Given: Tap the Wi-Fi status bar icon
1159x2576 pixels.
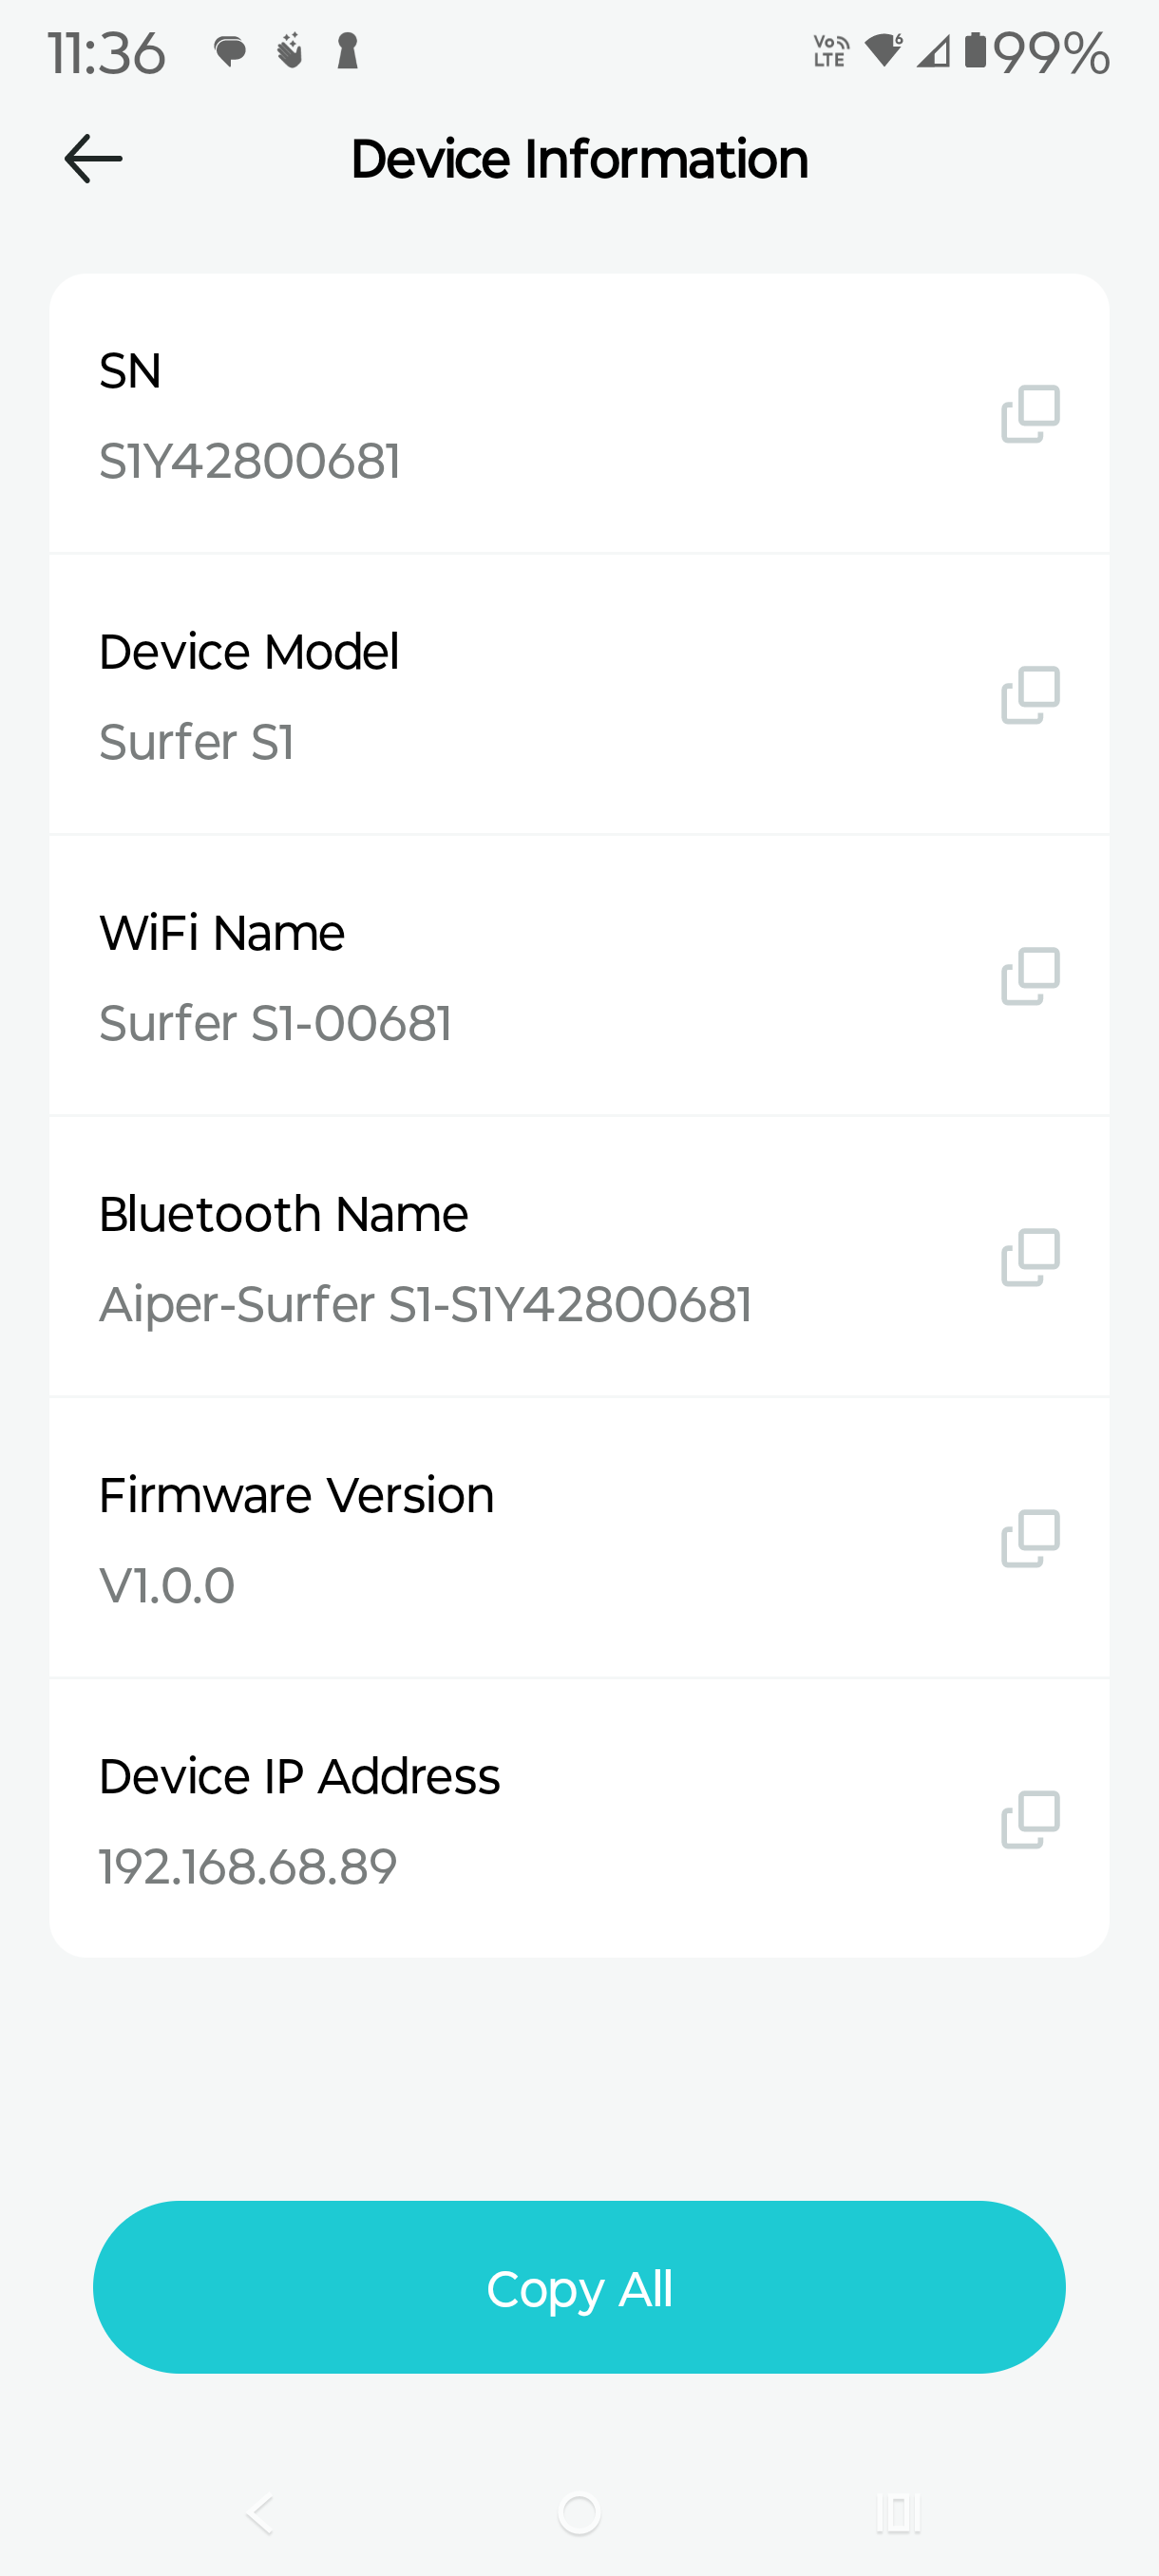Looking at the screenshot, I should pos(884,50).
